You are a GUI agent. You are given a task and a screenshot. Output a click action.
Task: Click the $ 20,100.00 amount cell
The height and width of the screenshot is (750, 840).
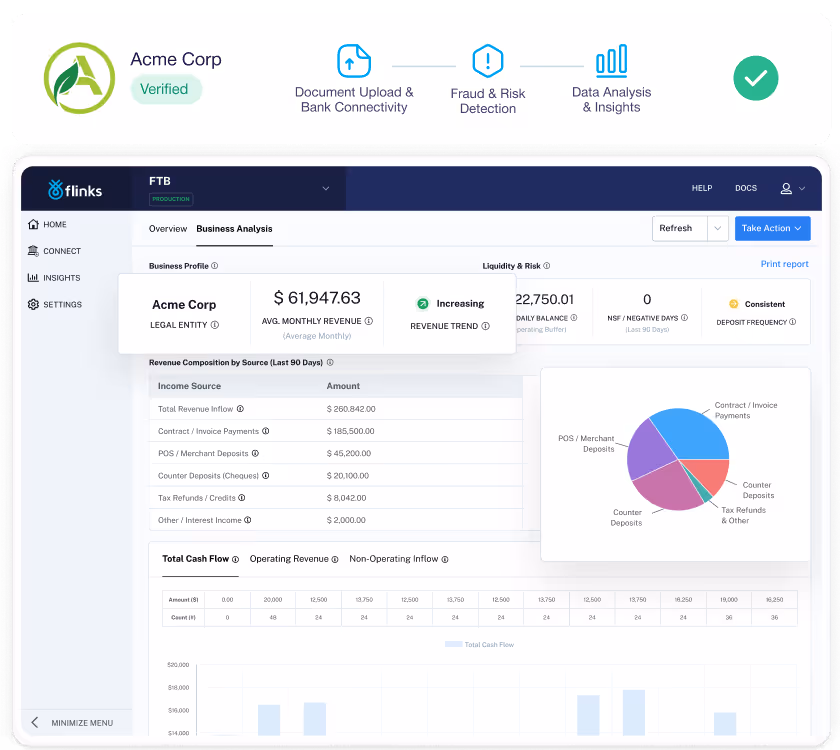348,475
